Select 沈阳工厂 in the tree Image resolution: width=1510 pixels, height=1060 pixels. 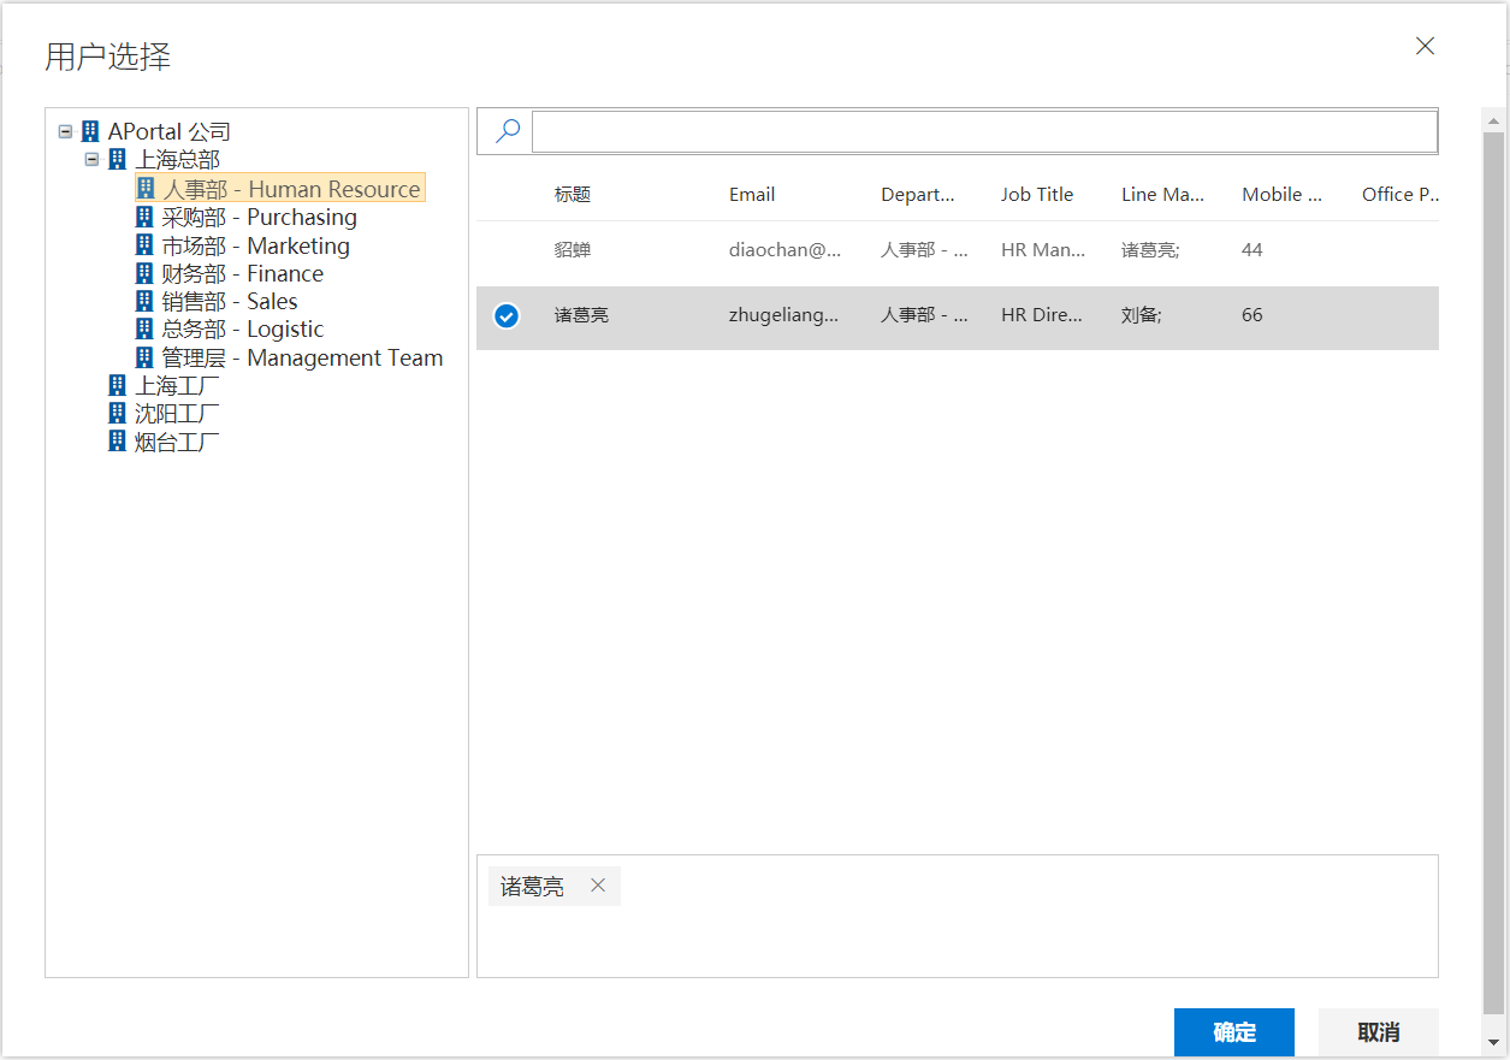(177, 413)
